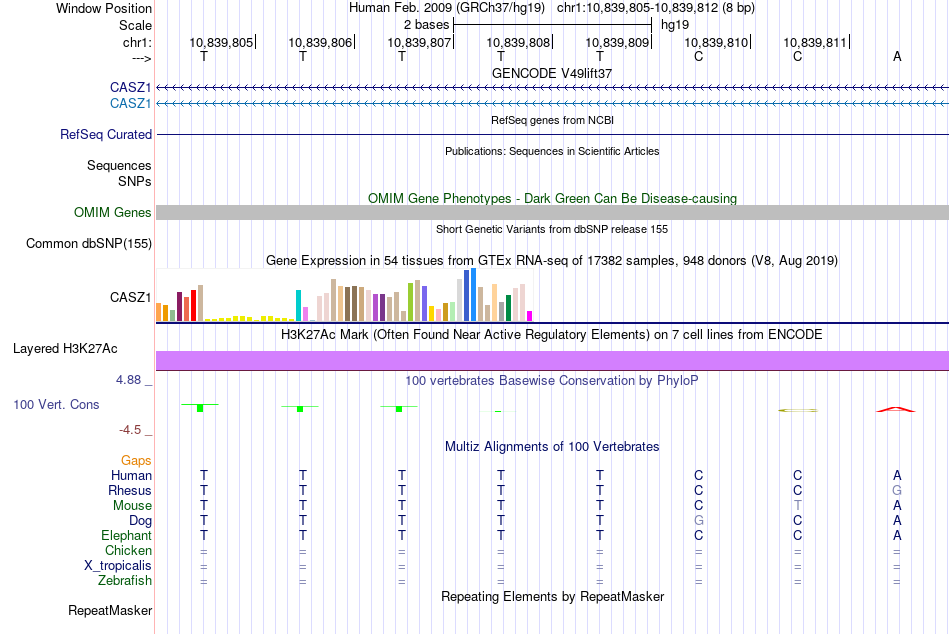950x634 pixels.
Task: Click RefSeq genes from NCBI title
Action: pyautogui.click(x=552, y=120)
